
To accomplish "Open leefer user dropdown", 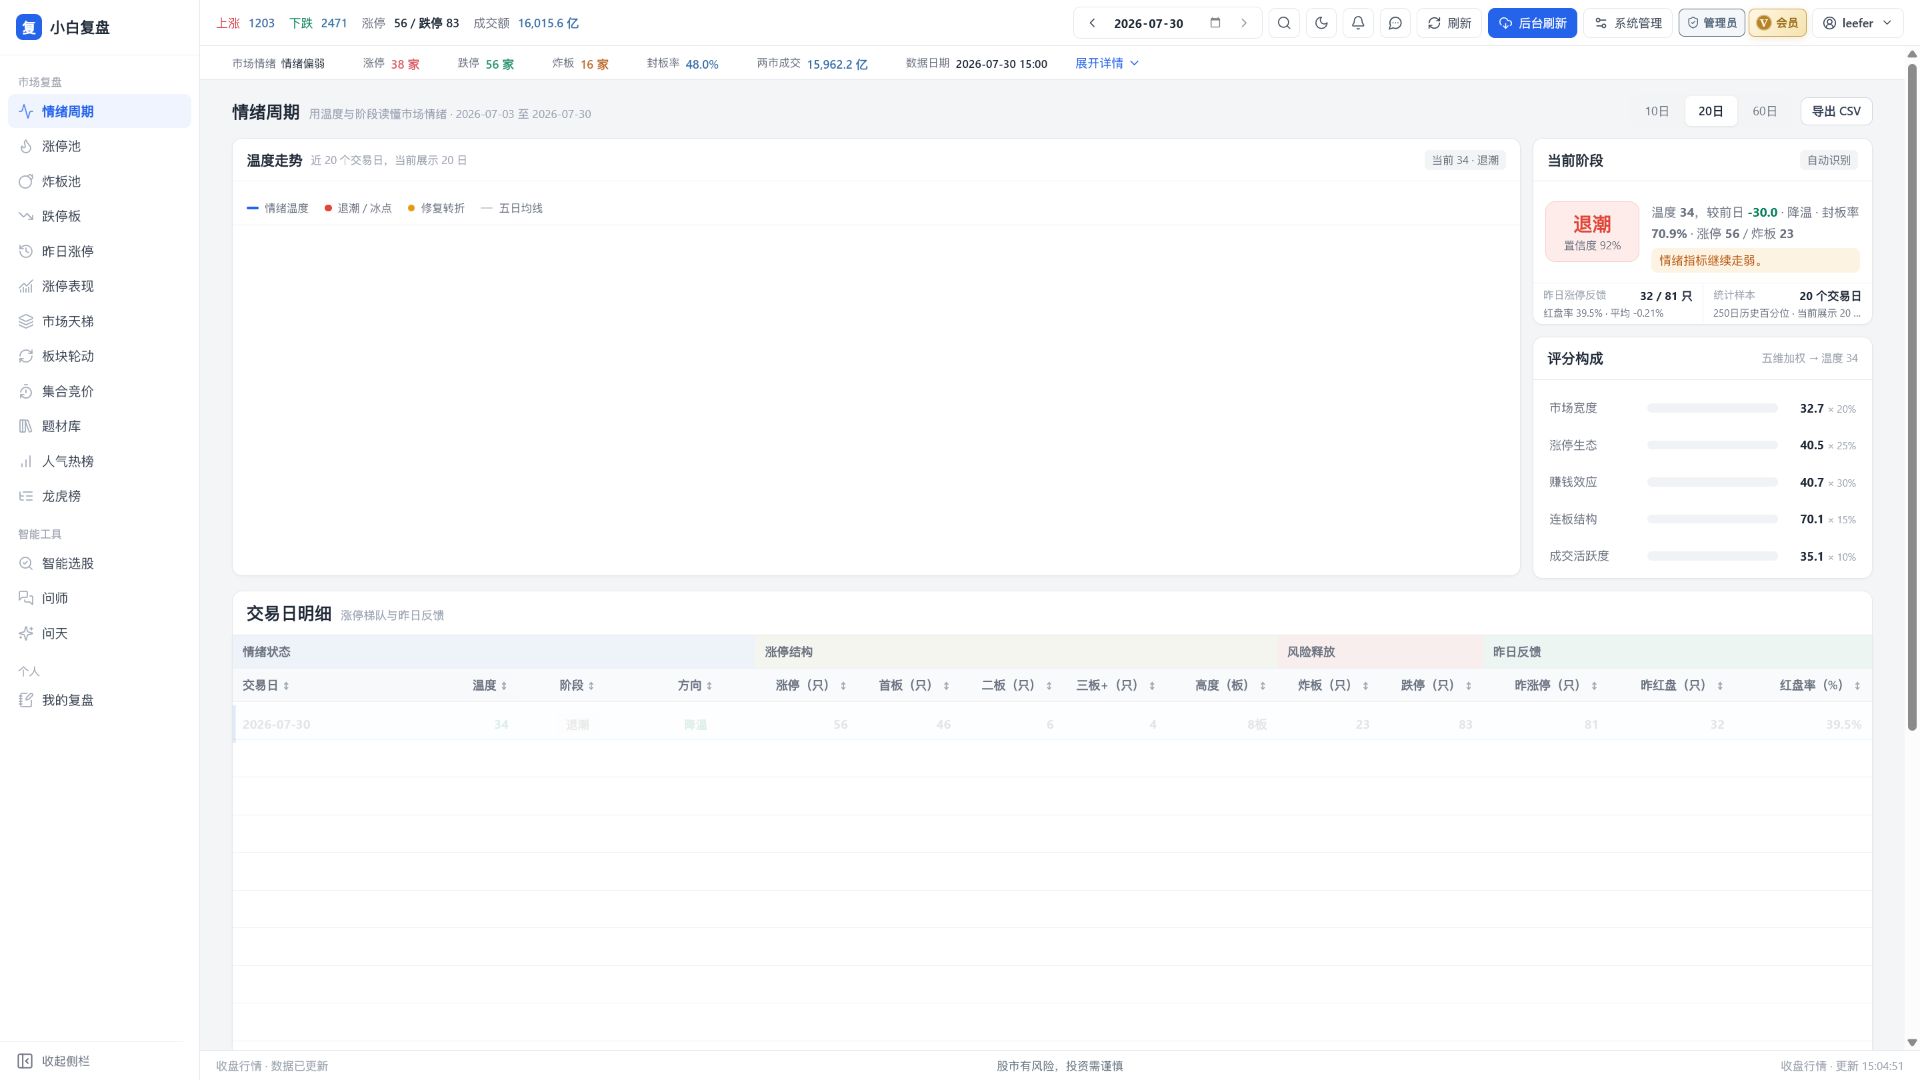I will point(1857,23).
